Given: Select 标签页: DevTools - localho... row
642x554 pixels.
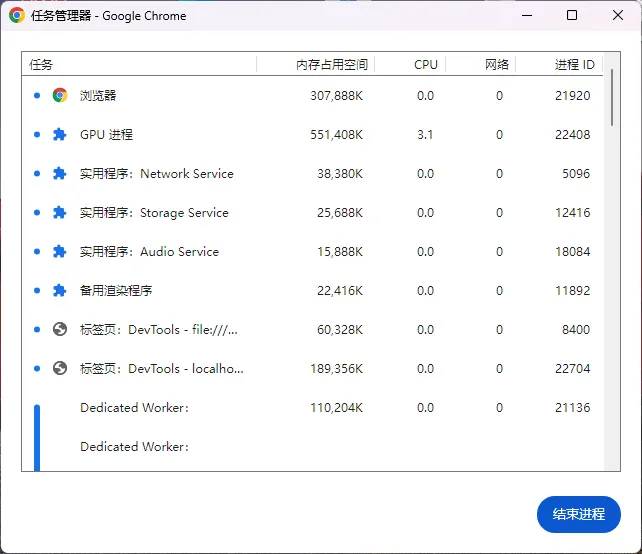Looking at the screenshot, I should coord(312,369).
